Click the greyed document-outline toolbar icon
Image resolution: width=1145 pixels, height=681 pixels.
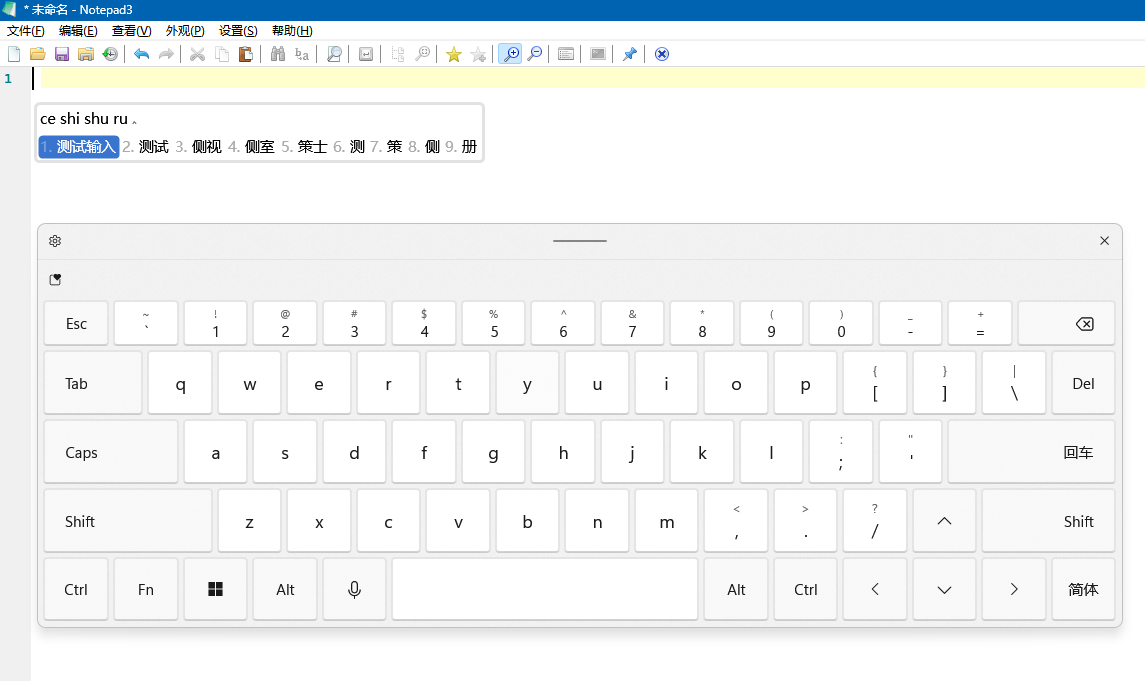398,54
